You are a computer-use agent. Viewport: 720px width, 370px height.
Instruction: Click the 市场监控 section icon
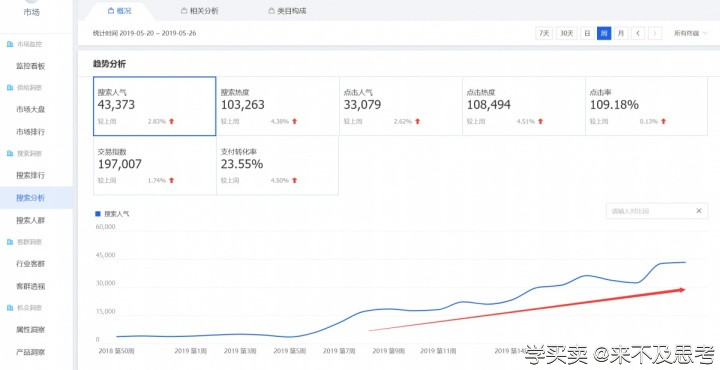point(10,45)
